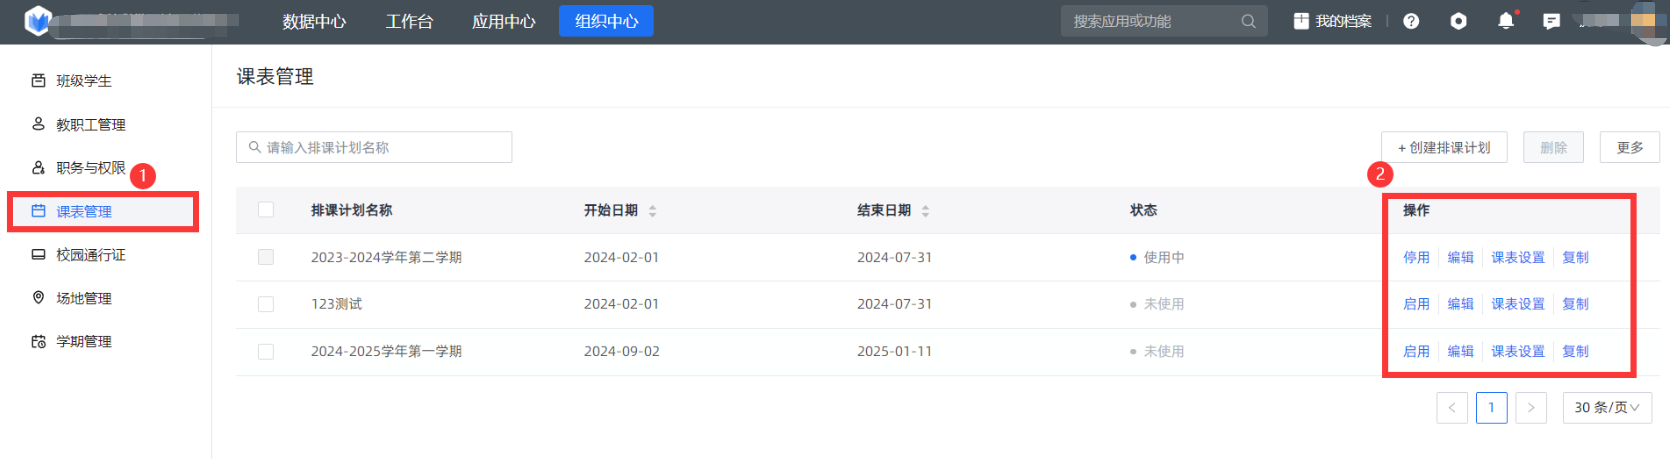Click the 校园通行证 card icon

pos(38,255)
